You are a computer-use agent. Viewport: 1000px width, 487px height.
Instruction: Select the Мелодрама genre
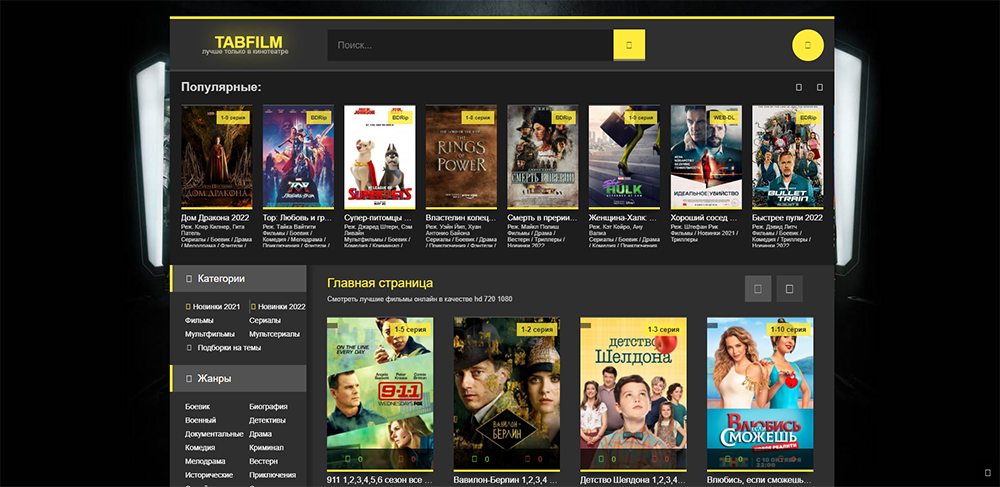pos(204,462)
